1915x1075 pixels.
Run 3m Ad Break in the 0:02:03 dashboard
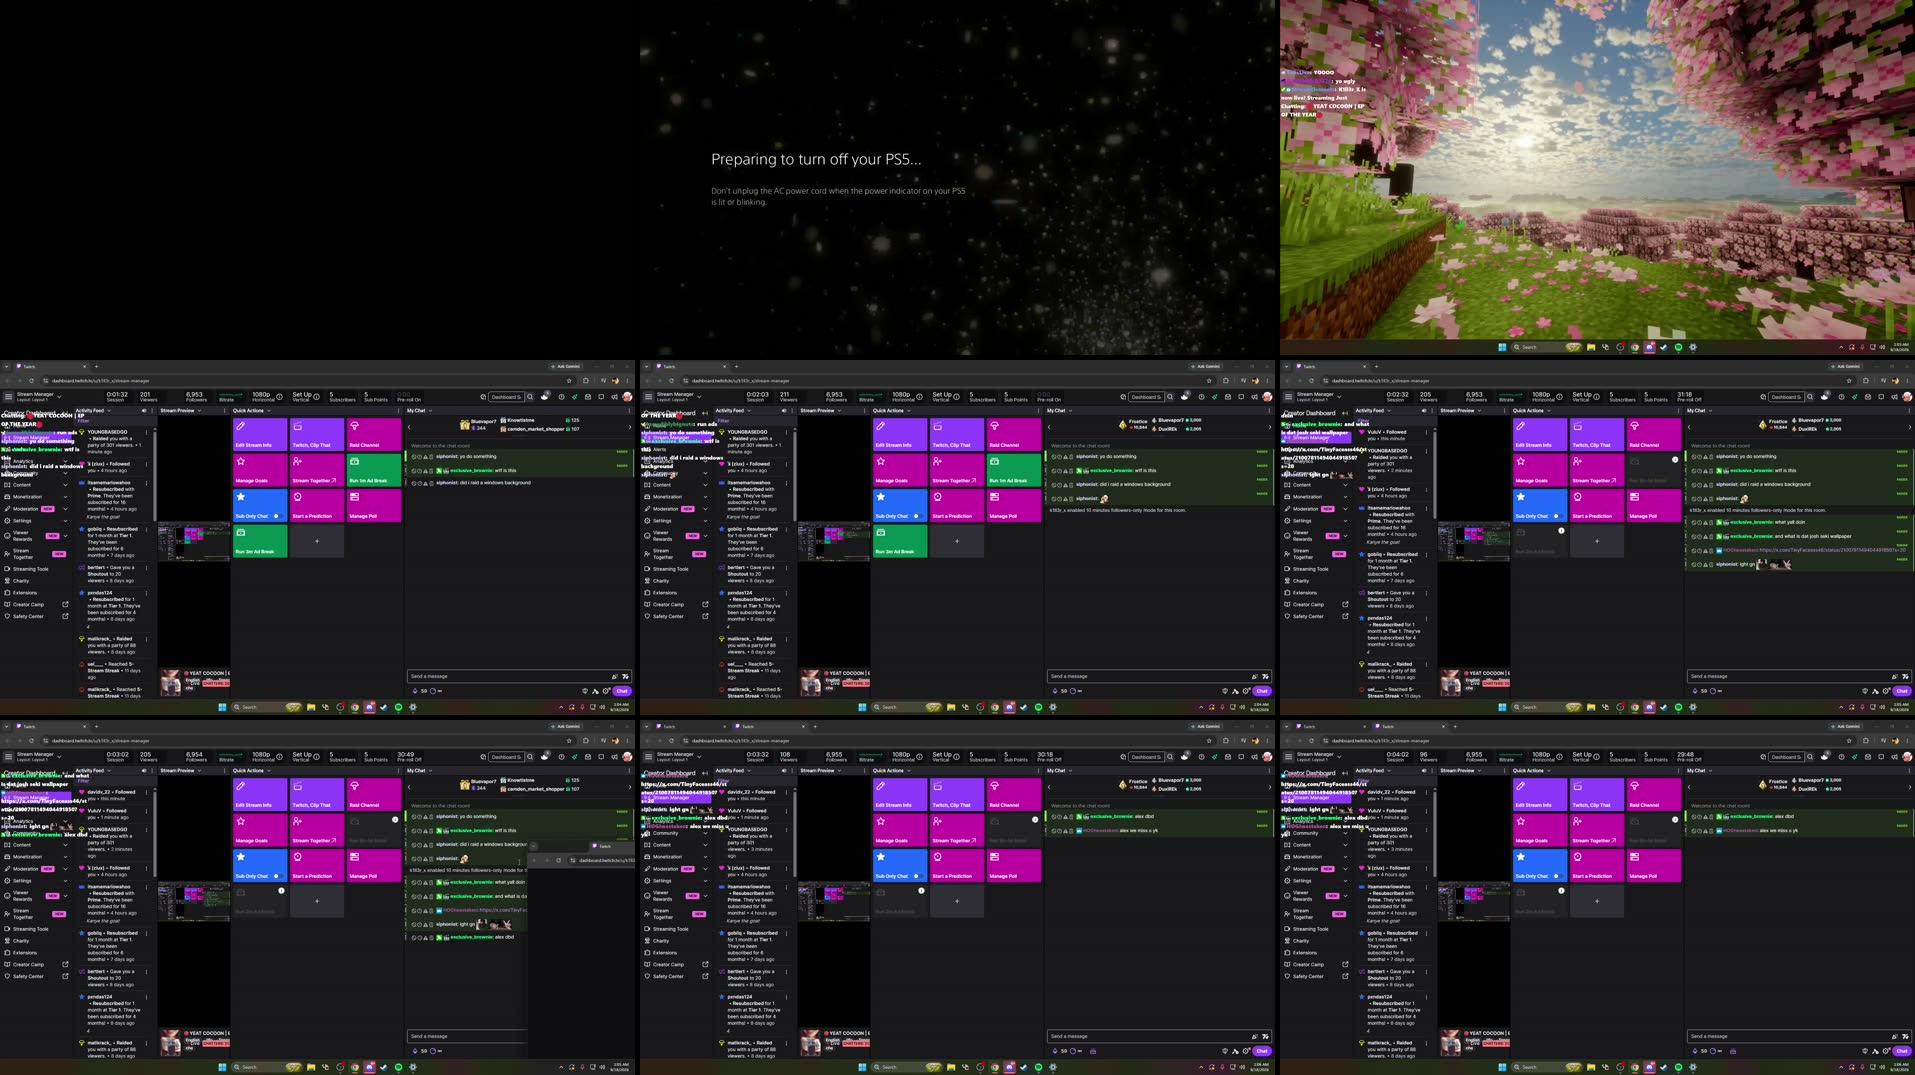900,540
